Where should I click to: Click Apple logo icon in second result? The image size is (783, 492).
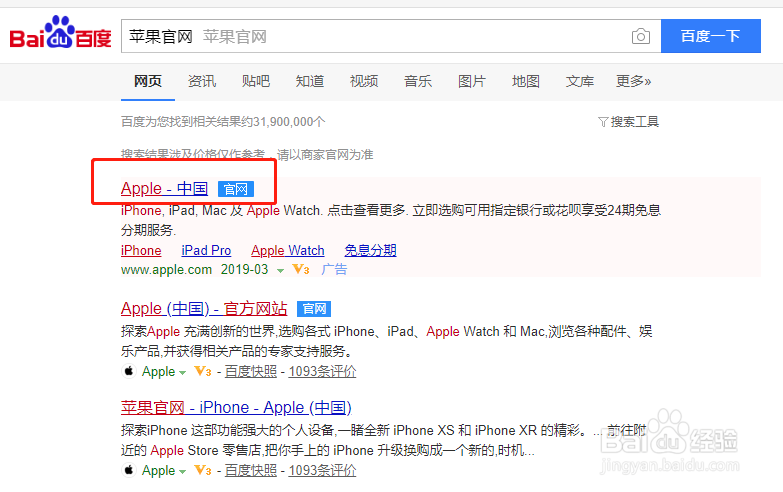point(129,371)
